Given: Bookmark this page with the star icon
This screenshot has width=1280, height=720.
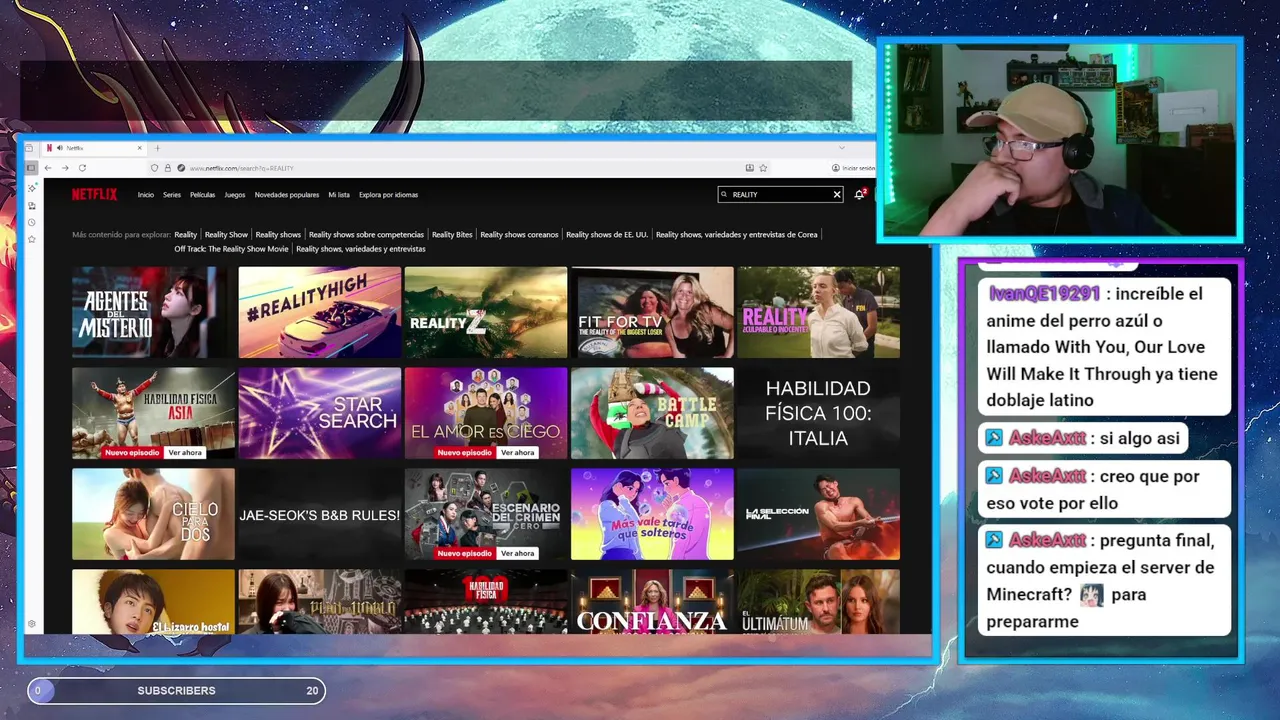Looking at the screenshot, I should click(763, 168).
